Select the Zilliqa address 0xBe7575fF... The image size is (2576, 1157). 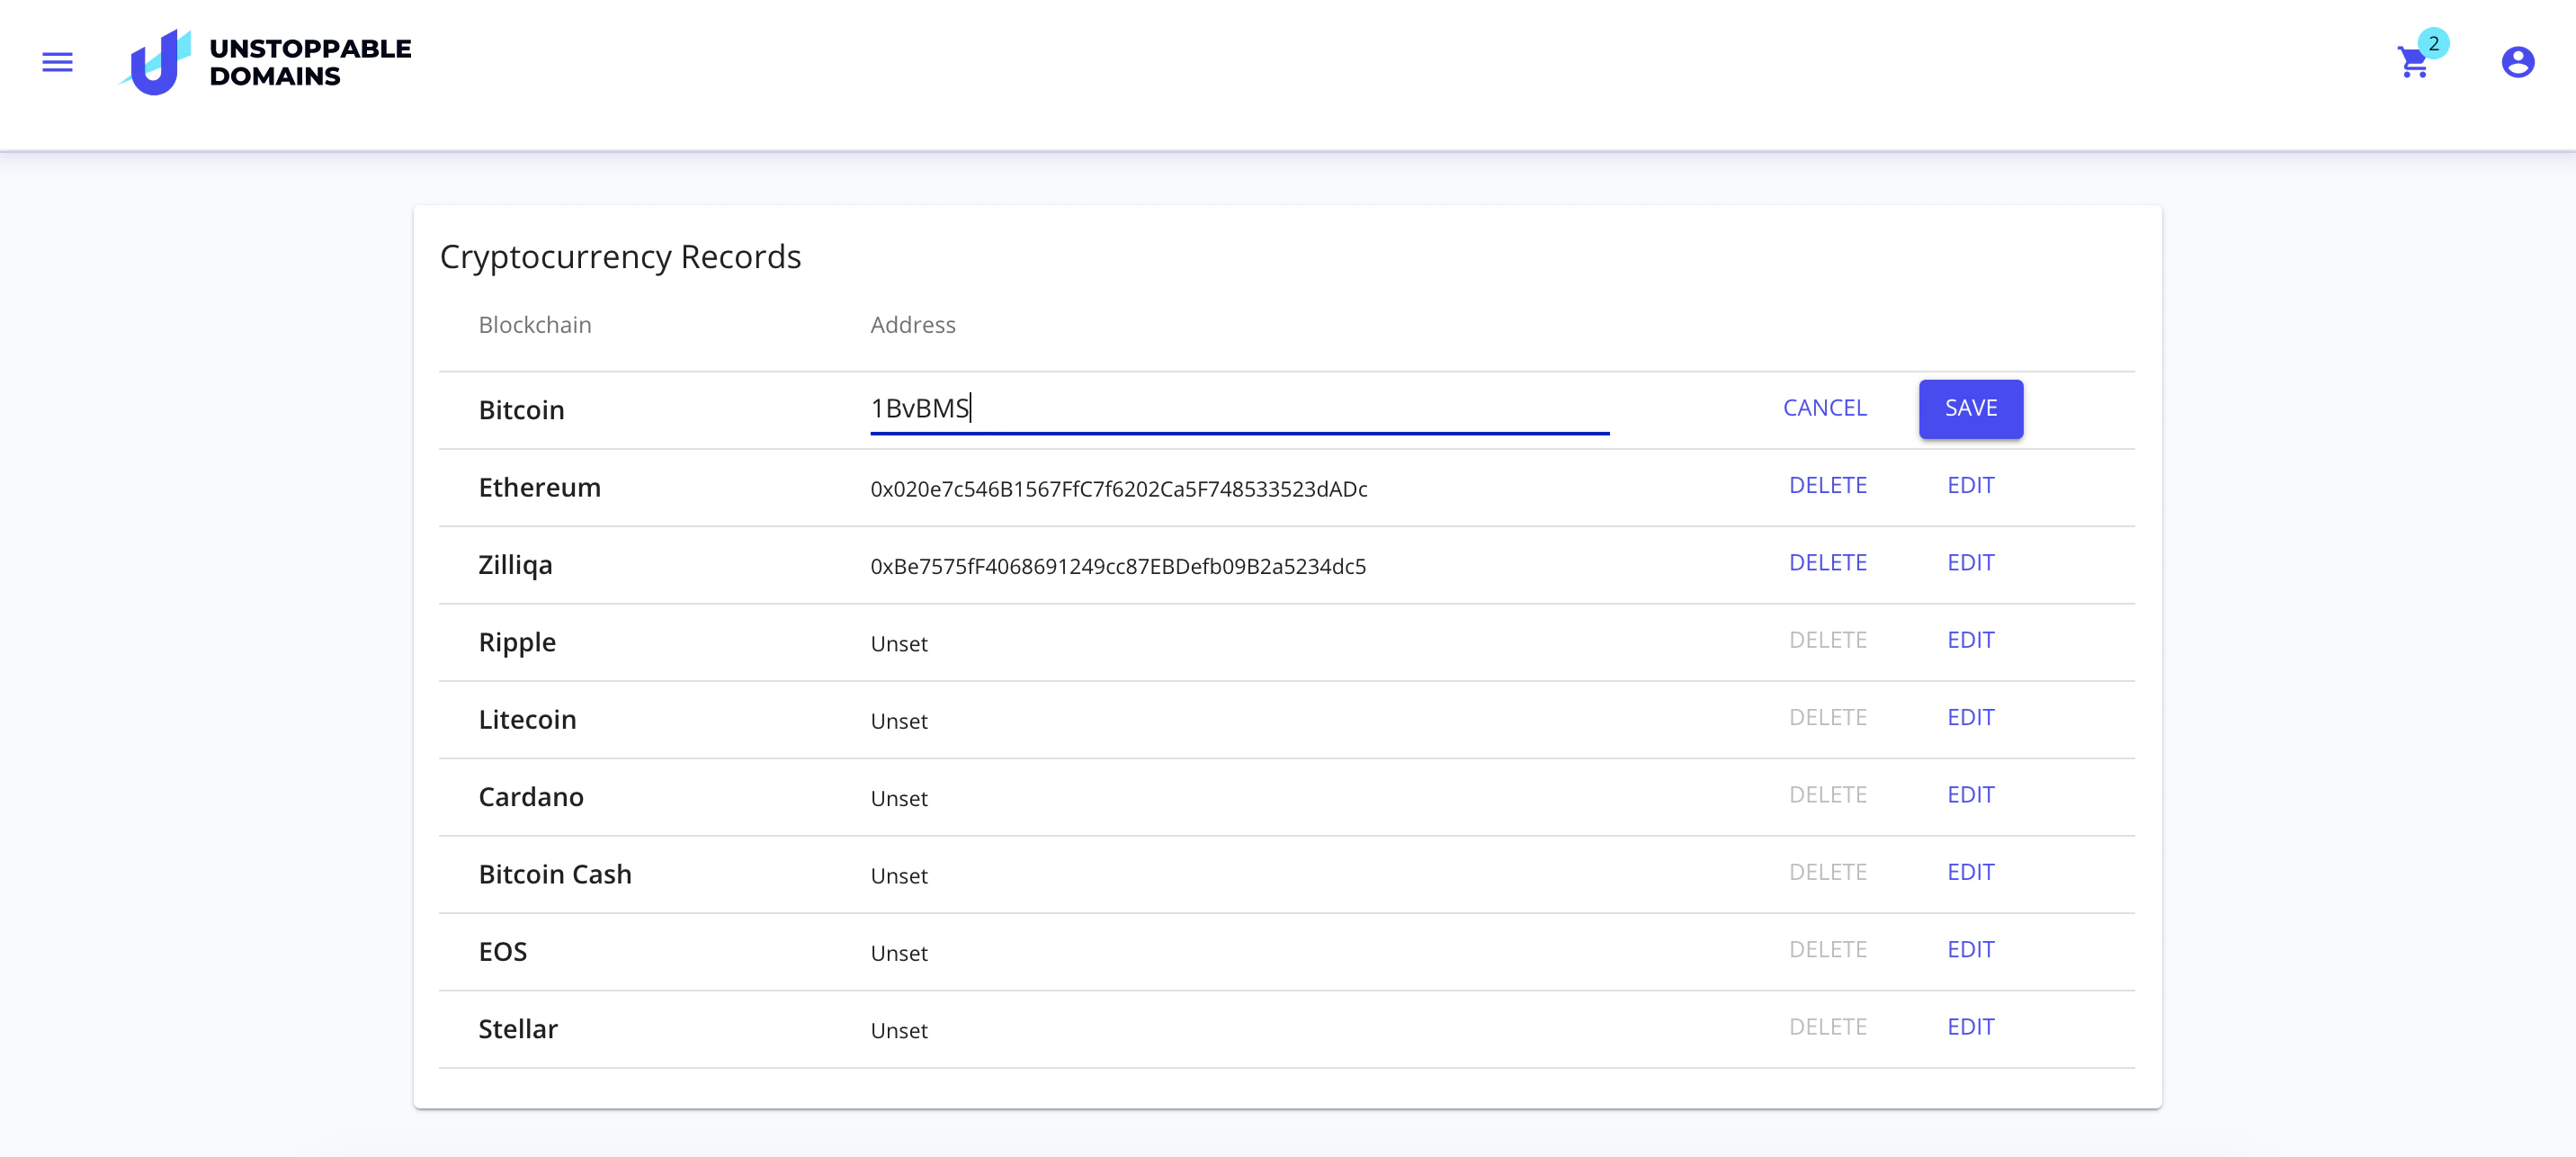pos(1117,566)
